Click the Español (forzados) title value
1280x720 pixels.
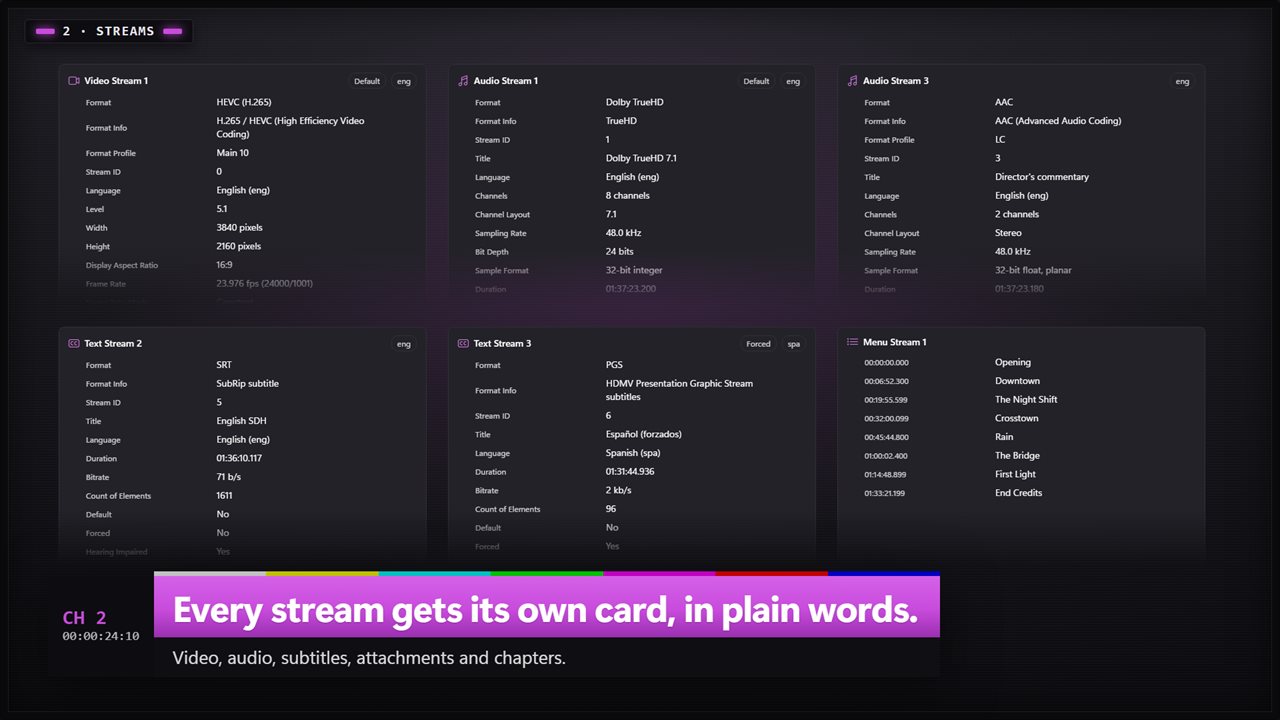(644, 434)
